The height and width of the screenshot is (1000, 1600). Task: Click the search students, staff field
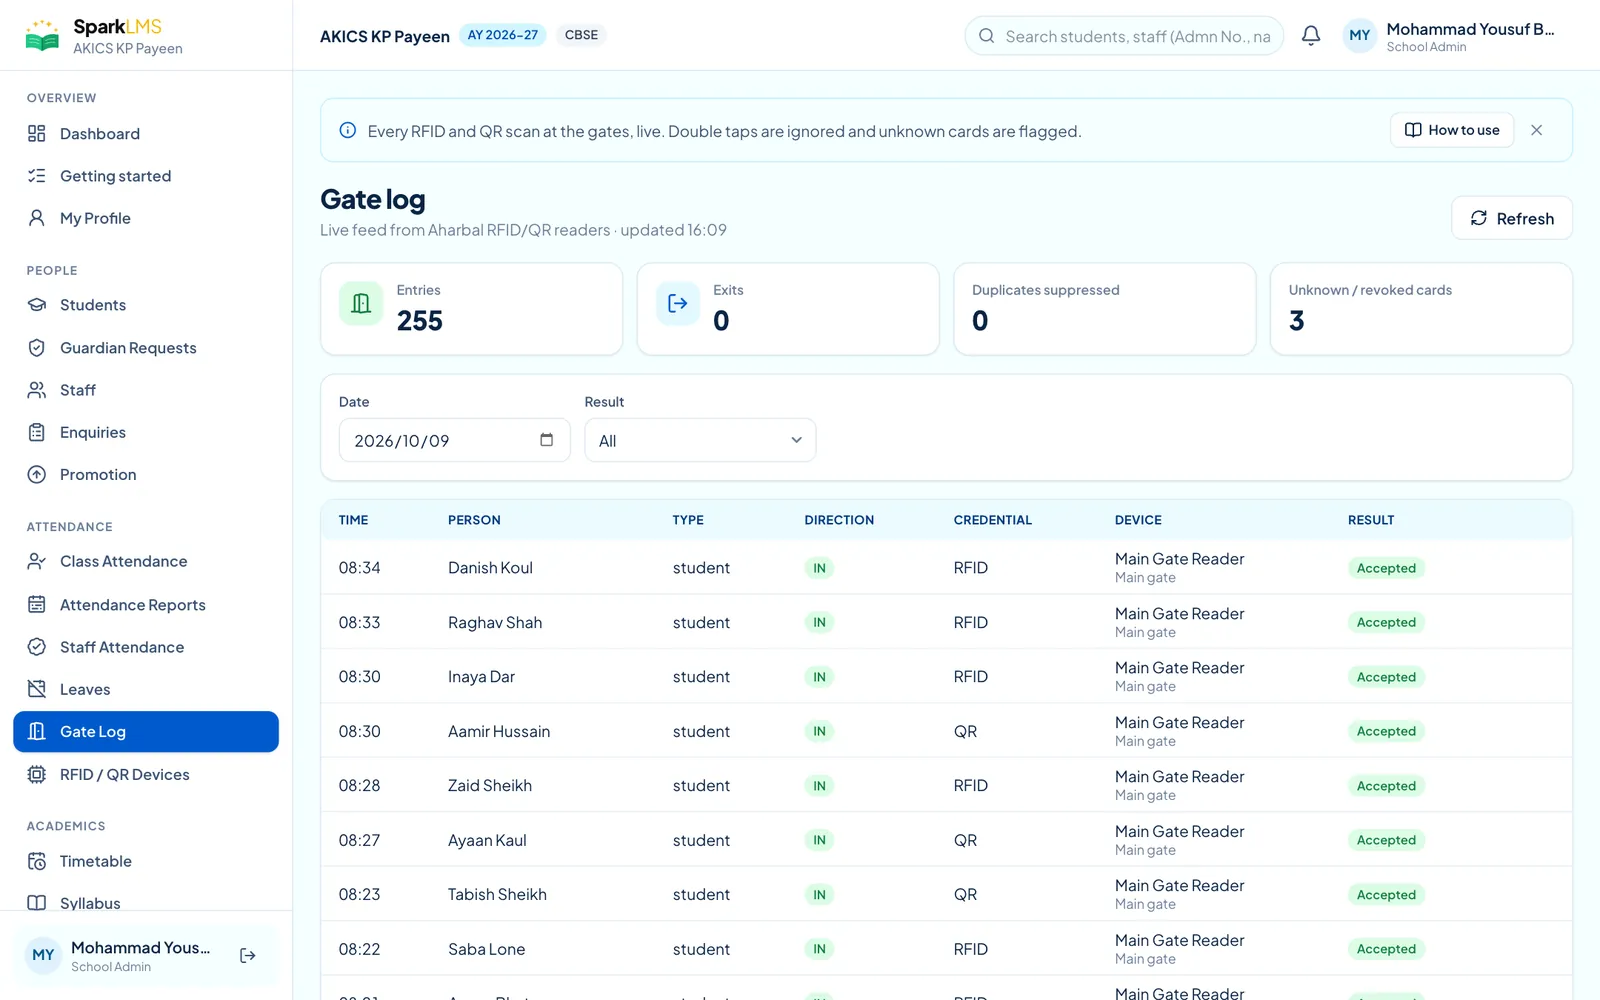(1124, 36)
